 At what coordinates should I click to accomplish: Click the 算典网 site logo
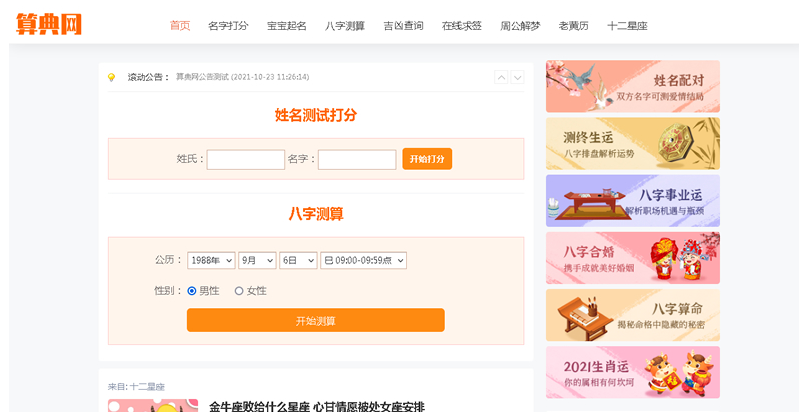[49, 24]
